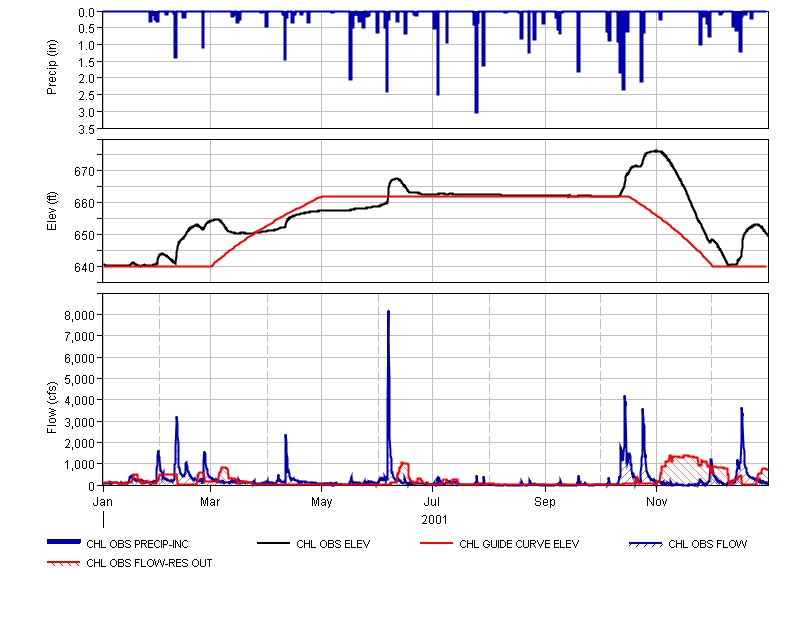Click the CHL OBS PRECIP-INC legend line swatch
The width and height of the screenshot is (800, 627).
[64, 542]
